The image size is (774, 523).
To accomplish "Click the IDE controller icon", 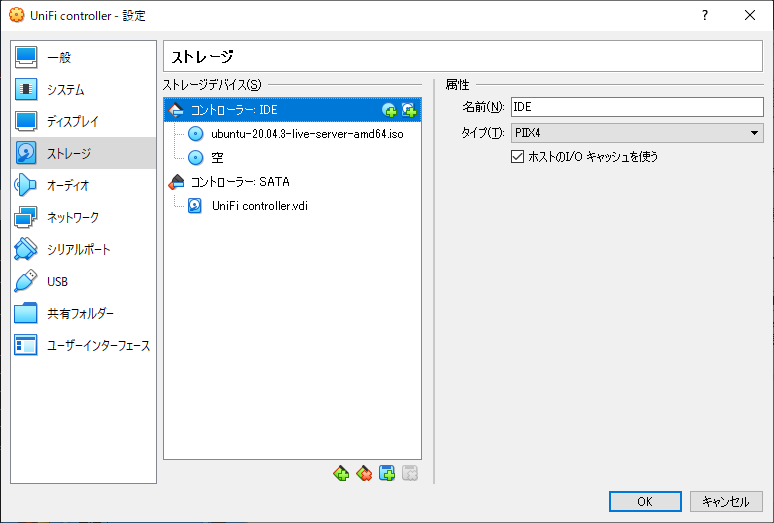I will click(x=176, y=110).
